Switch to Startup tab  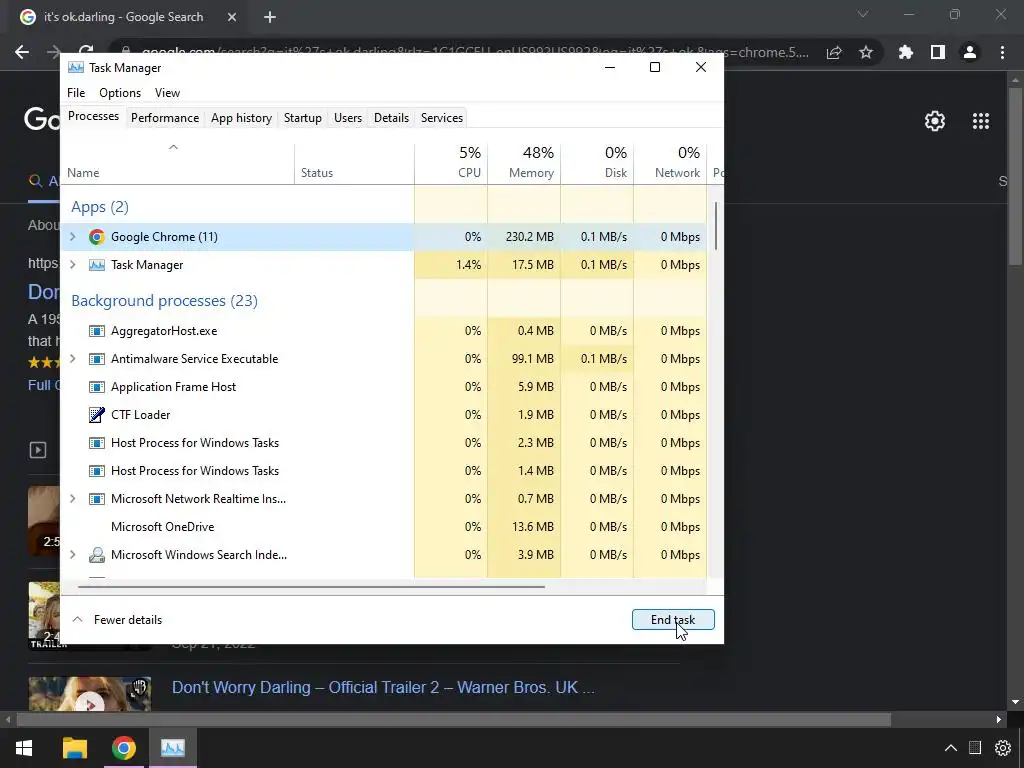pyautogui.click(x=302, y=118)
